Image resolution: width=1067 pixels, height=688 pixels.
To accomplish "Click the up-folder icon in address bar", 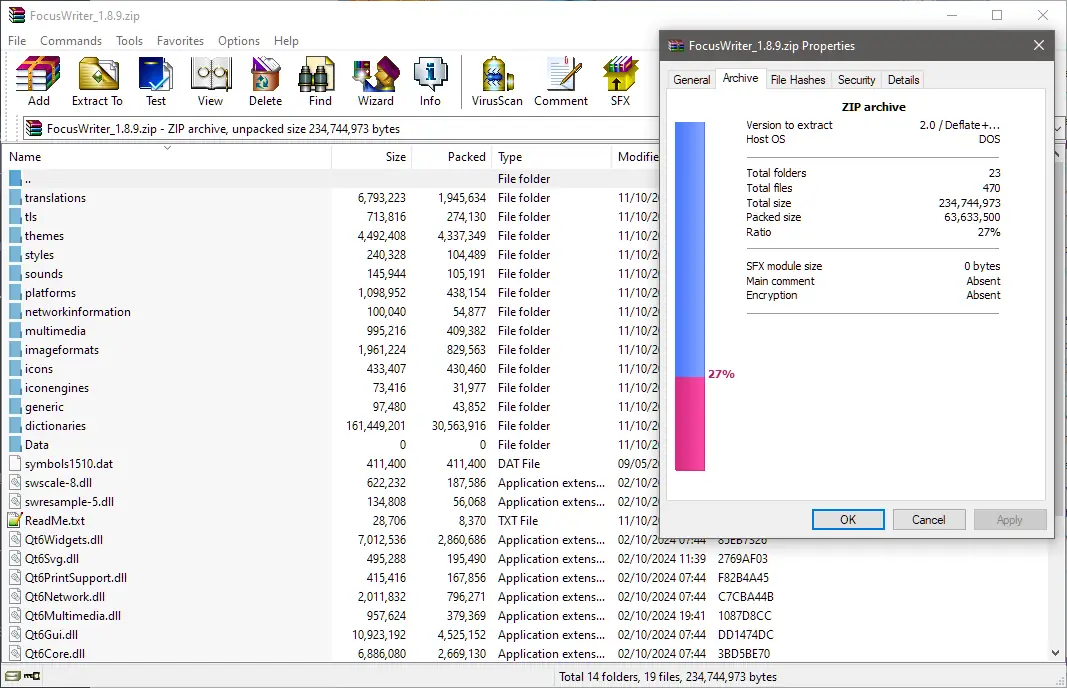I will (33, 128).
